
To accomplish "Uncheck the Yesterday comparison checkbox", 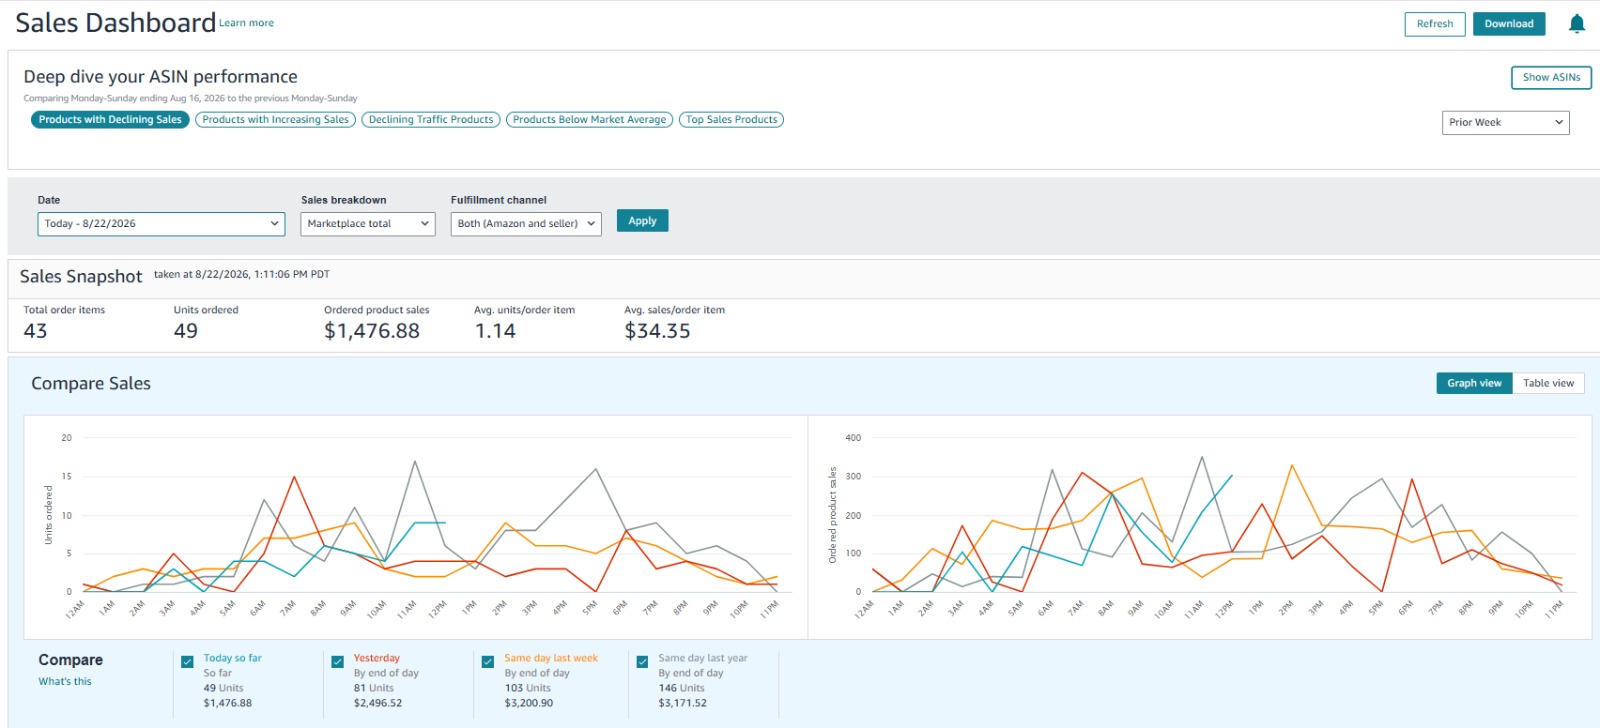I will pyautogui.click(x=337, y=661).
